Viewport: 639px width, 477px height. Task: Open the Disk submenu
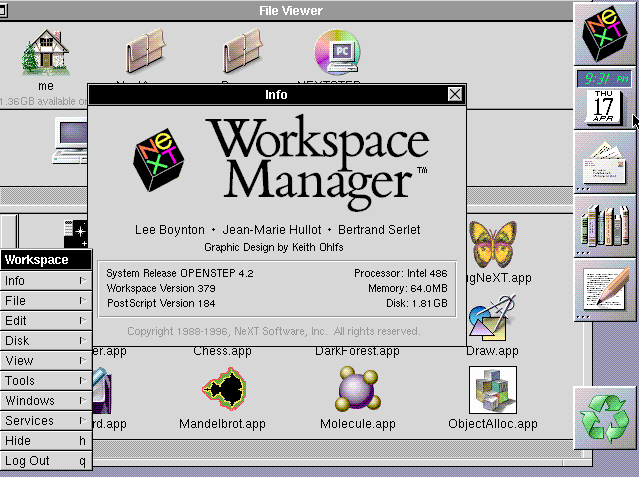[x=46, y=340]
